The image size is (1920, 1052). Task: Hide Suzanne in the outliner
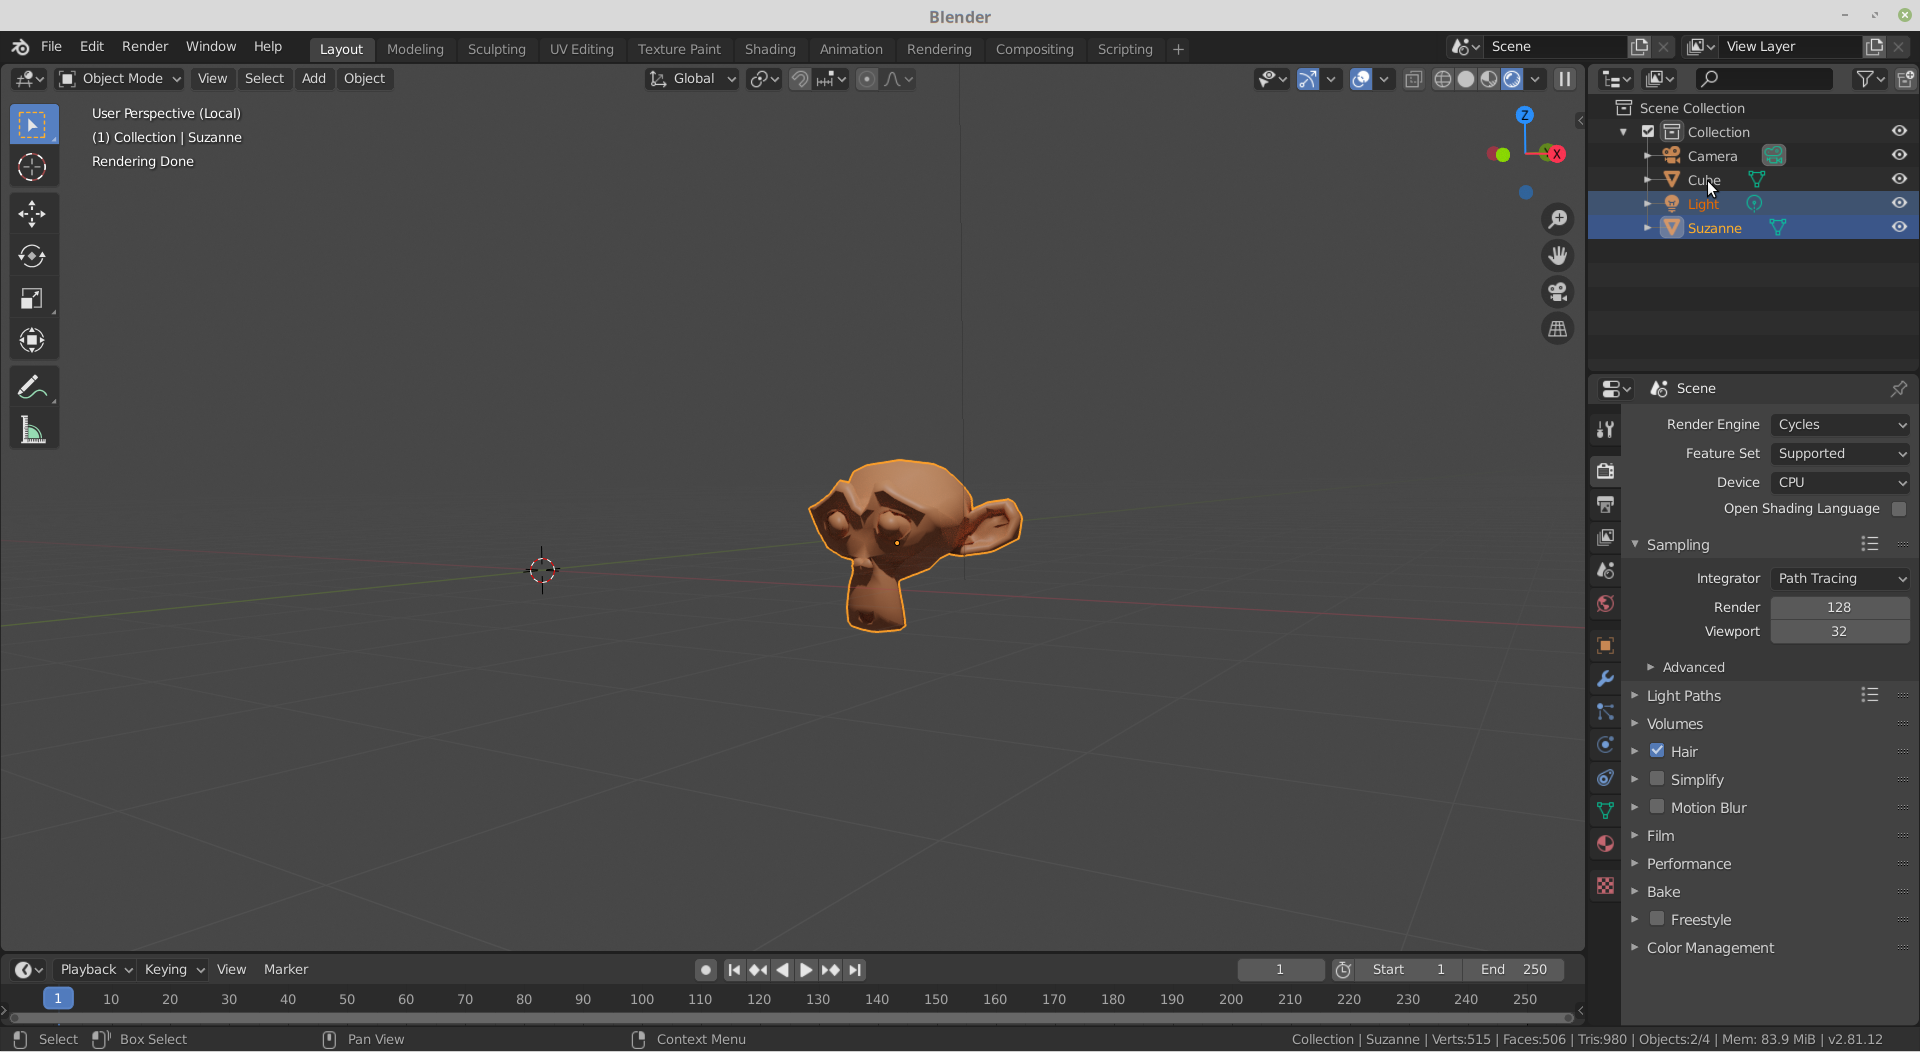click(1899, 227)
